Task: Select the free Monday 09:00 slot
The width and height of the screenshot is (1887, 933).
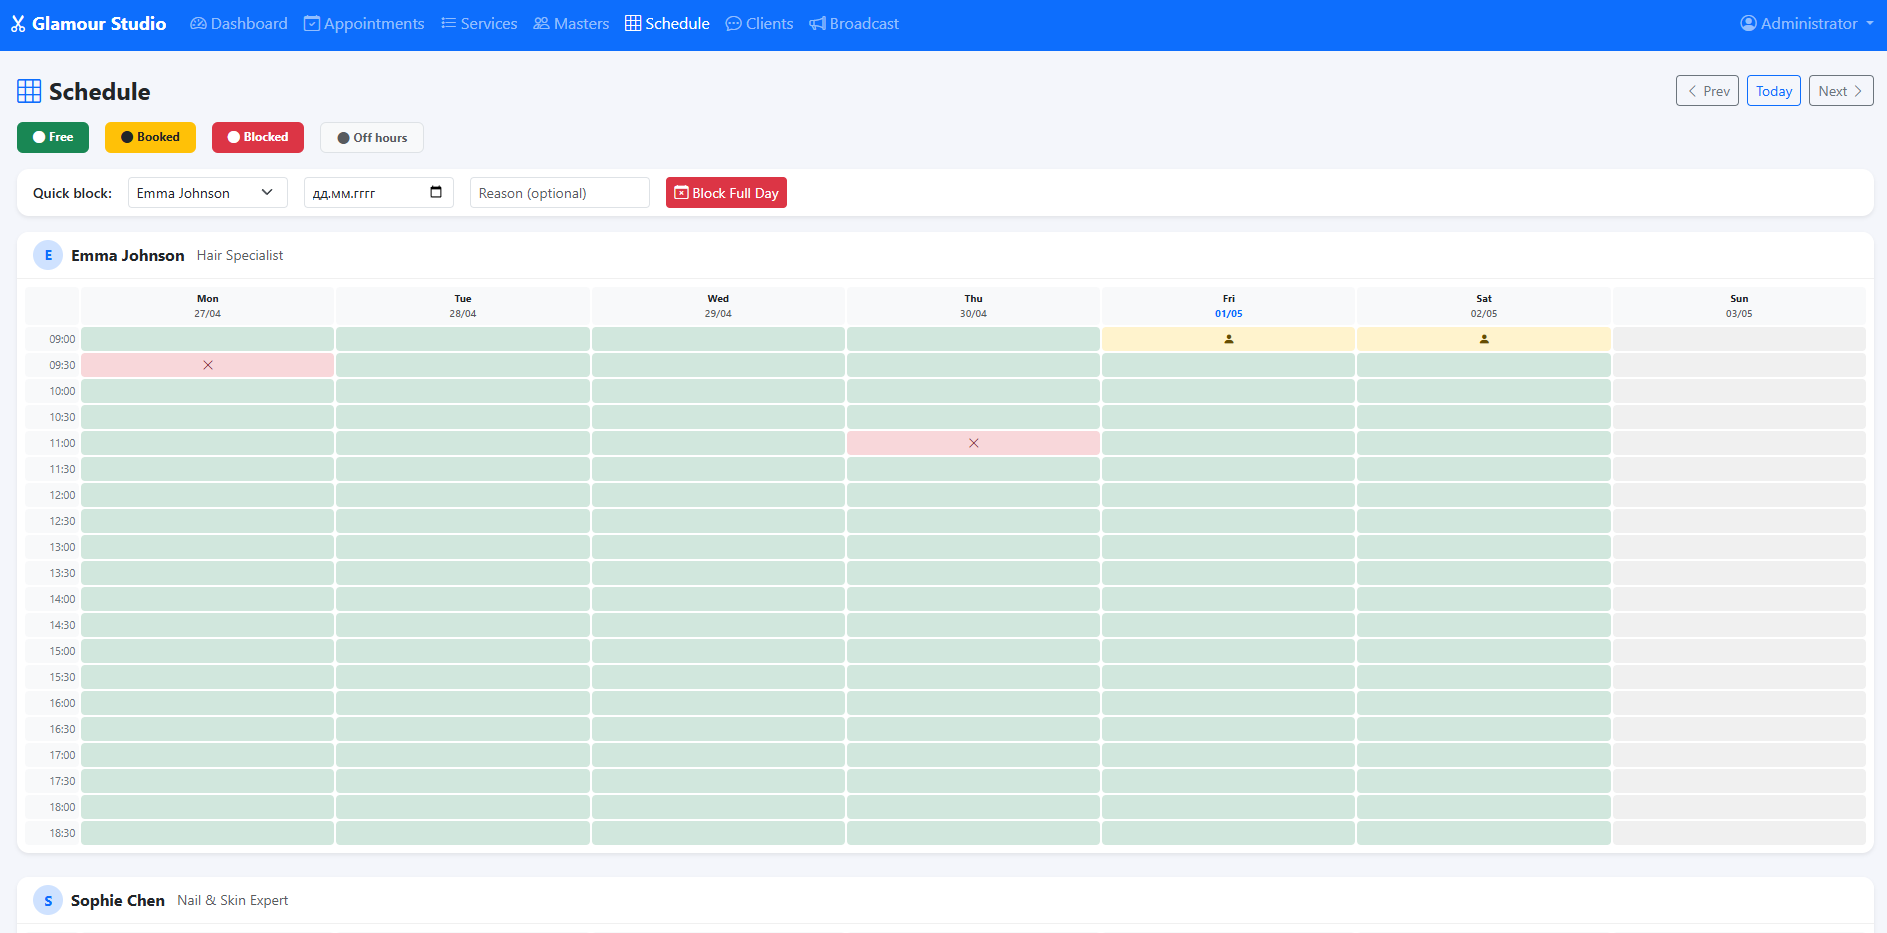Action: coord(208,339)
